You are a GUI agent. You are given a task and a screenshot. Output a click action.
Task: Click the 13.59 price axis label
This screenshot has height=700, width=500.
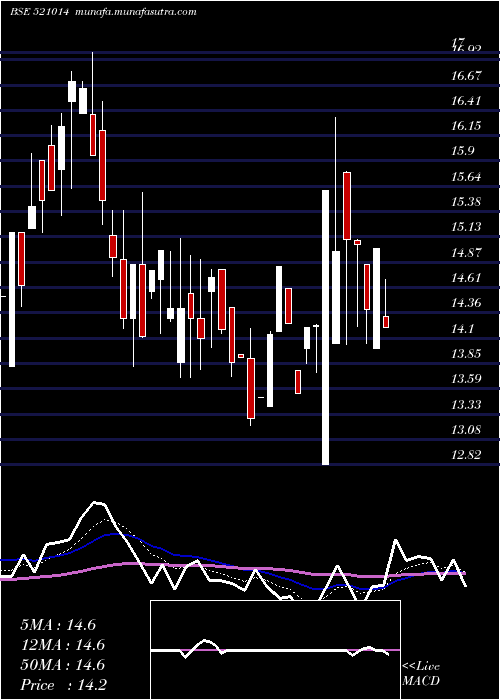tap(466, 379)
